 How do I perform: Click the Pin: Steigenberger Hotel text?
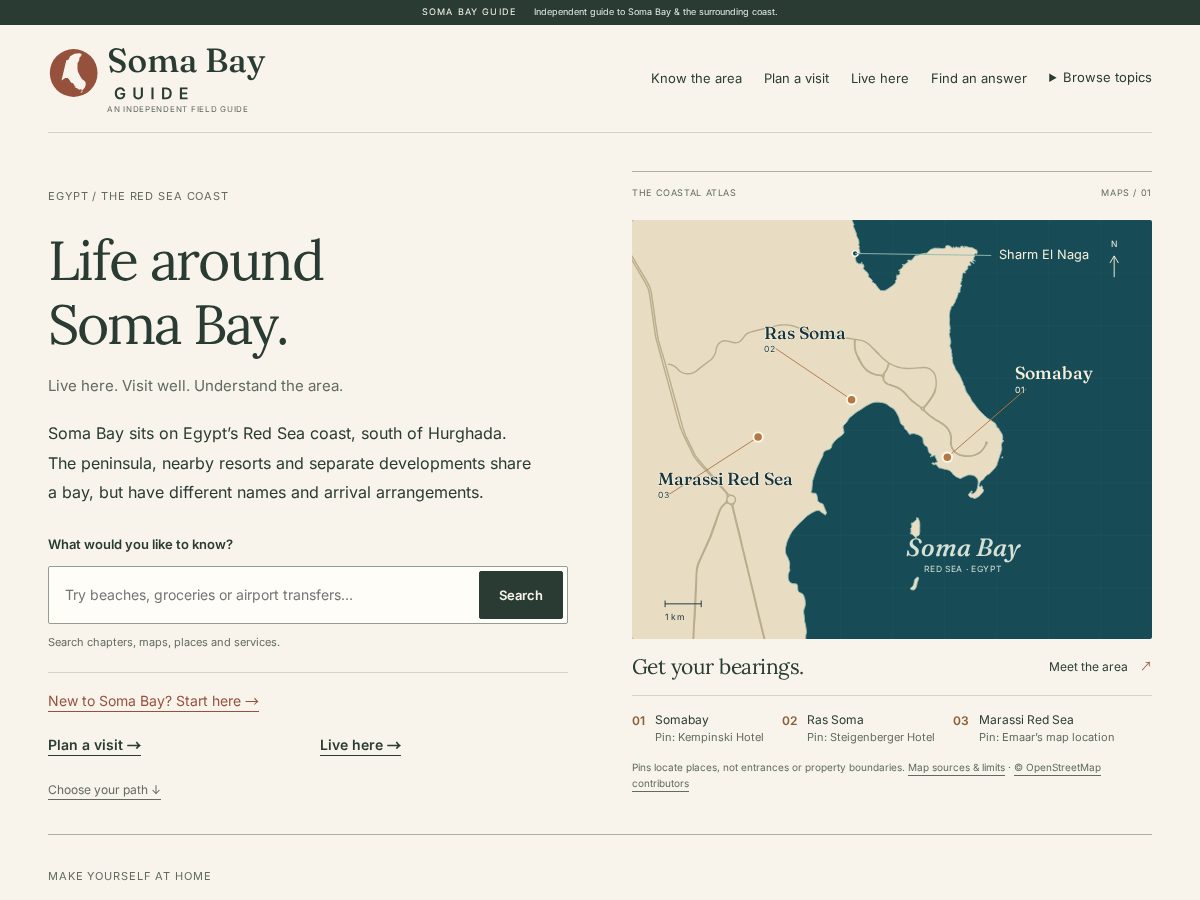pos(871,737)
